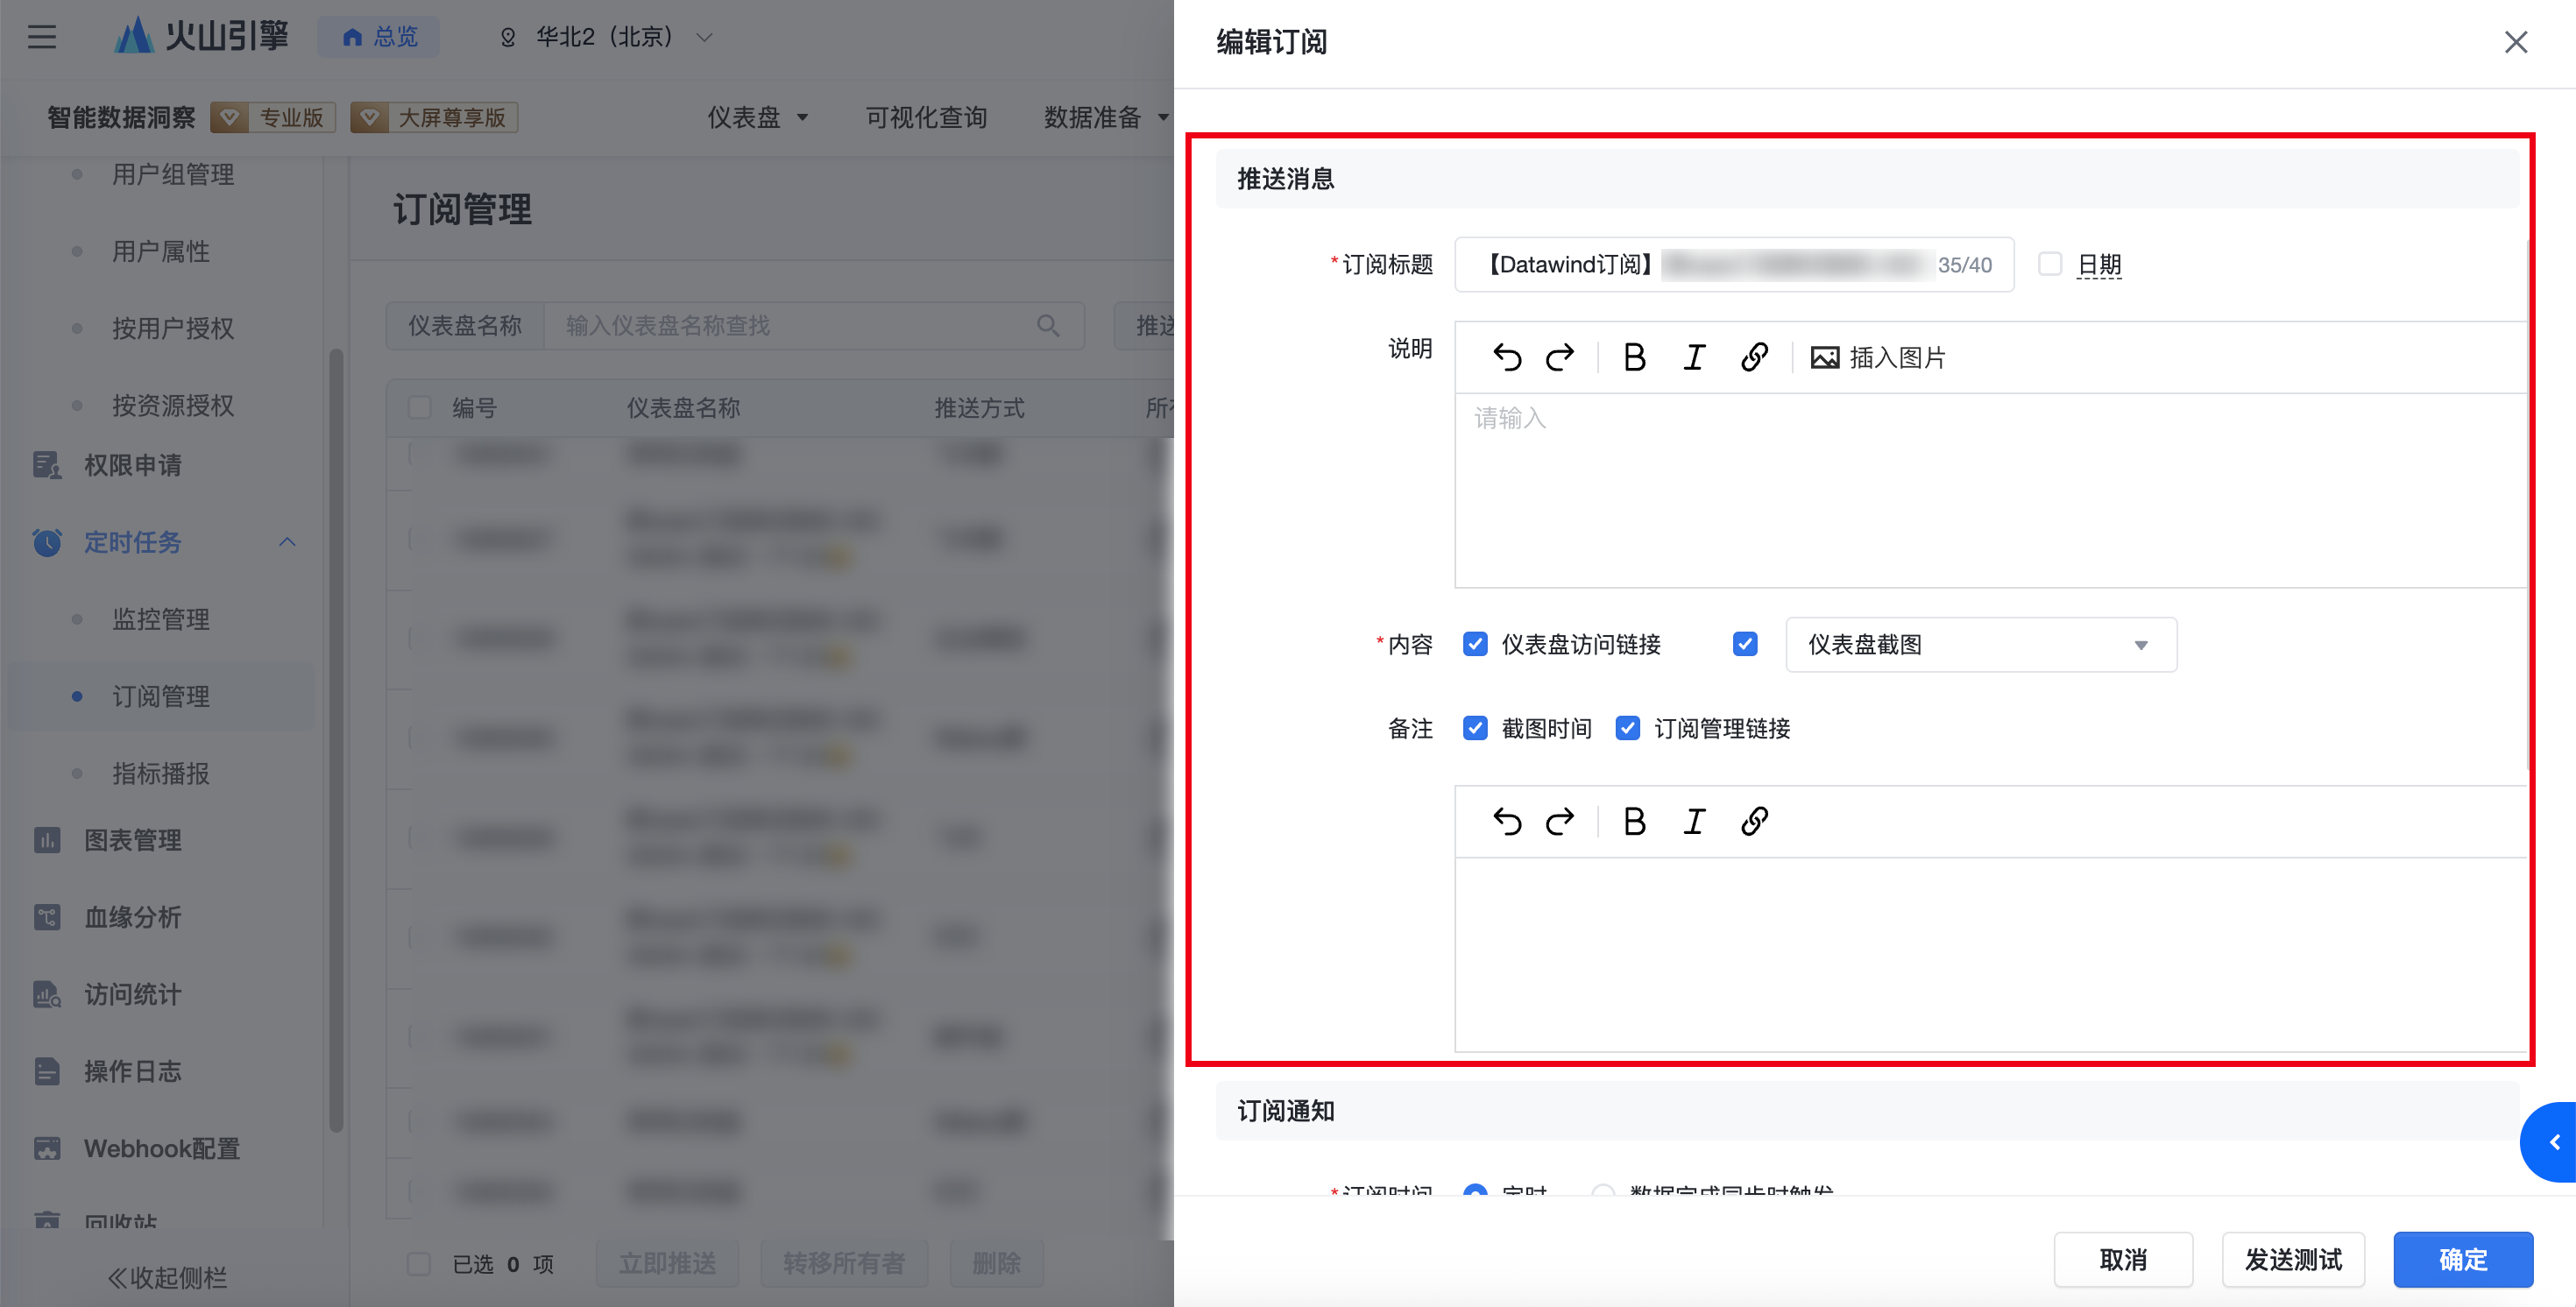Viewport: 2576px width, 1307px height.
Task: Insert link in 备注 editor toolbar
Action: tap(1754, 821)
